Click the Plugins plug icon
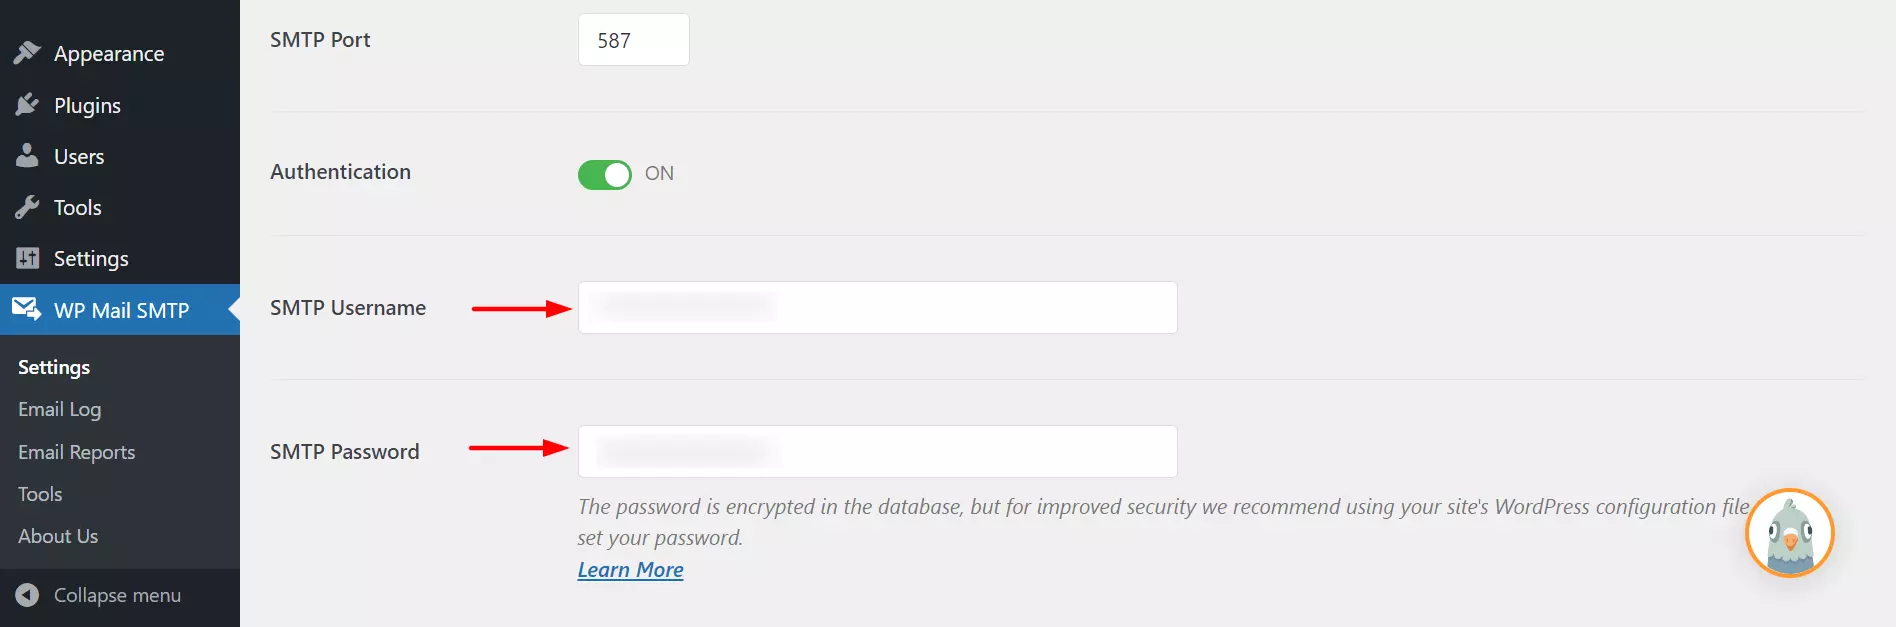1896x627 pixels. (27, 105)
